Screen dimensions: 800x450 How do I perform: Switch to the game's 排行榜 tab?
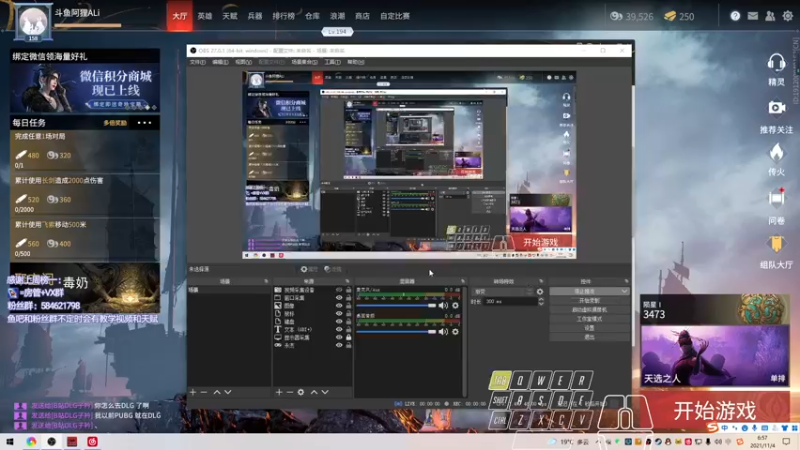pyautogui.click(x=283, y=16)
